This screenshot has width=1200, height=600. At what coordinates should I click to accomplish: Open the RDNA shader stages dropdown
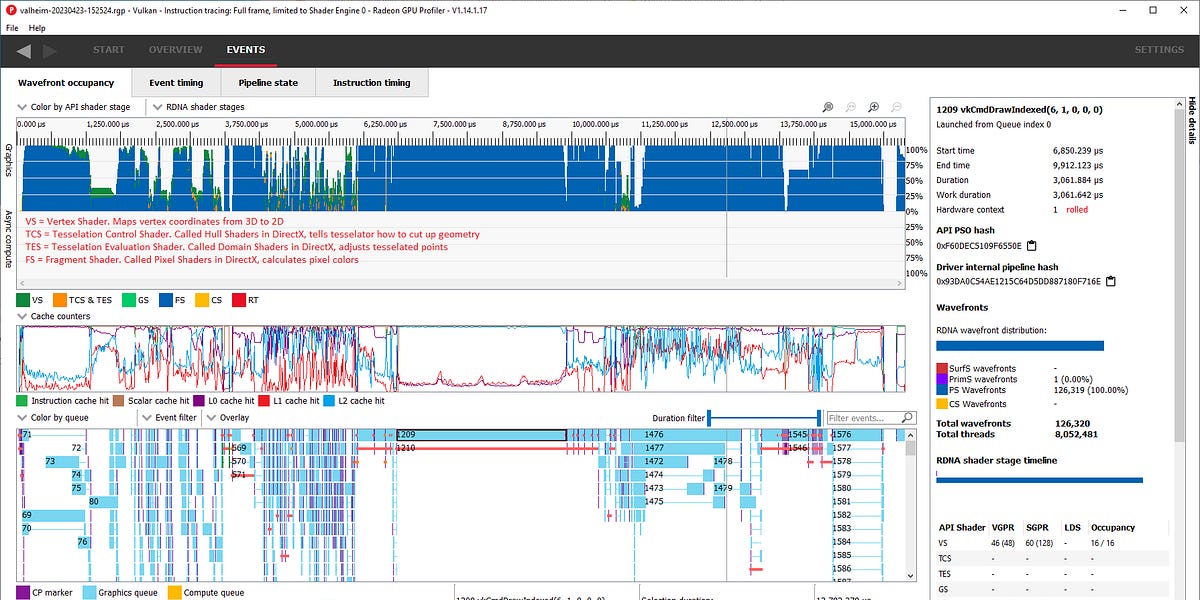(x=198, y=107)
